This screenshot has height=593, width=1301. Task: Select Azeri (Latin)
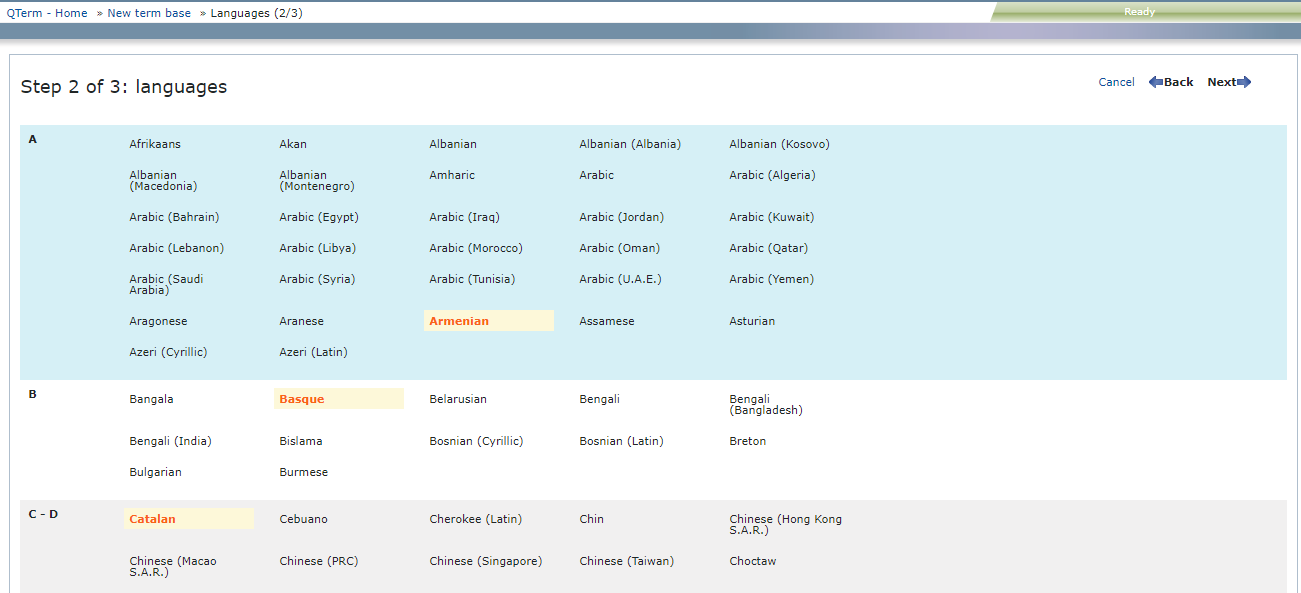tap(313, 351)
